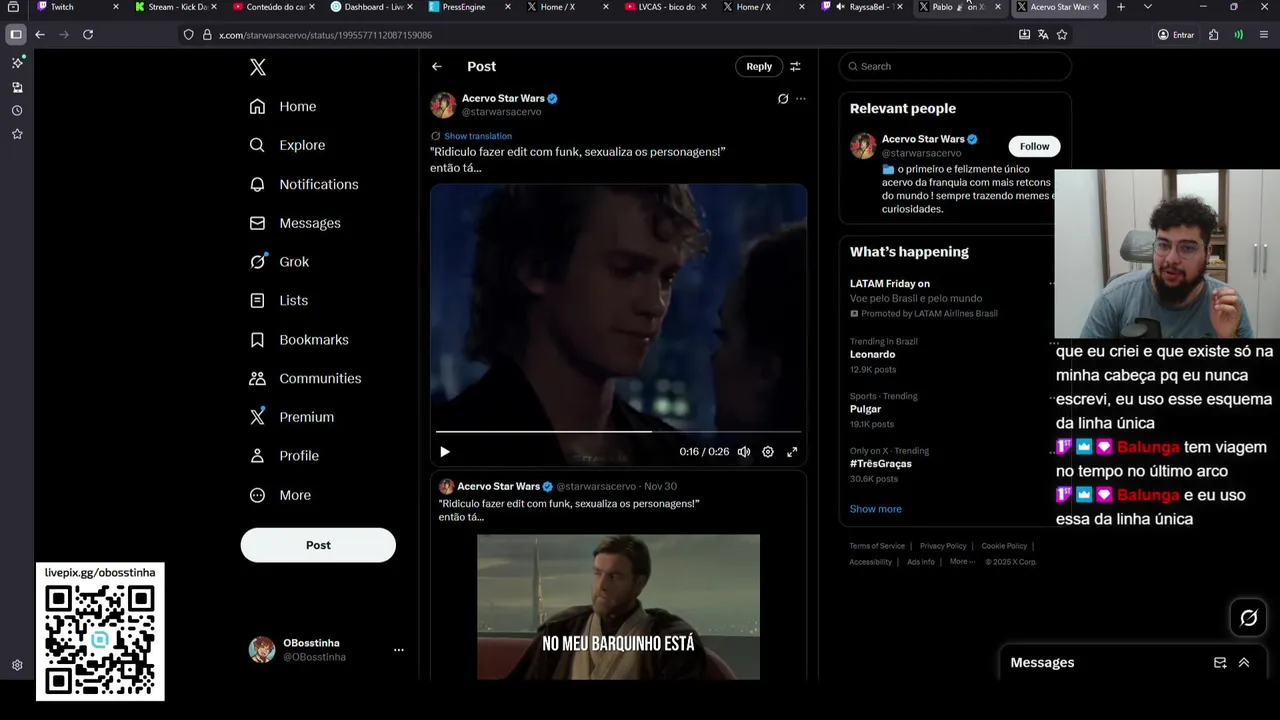Click the browser address bar URL

[x=325, y=35]
